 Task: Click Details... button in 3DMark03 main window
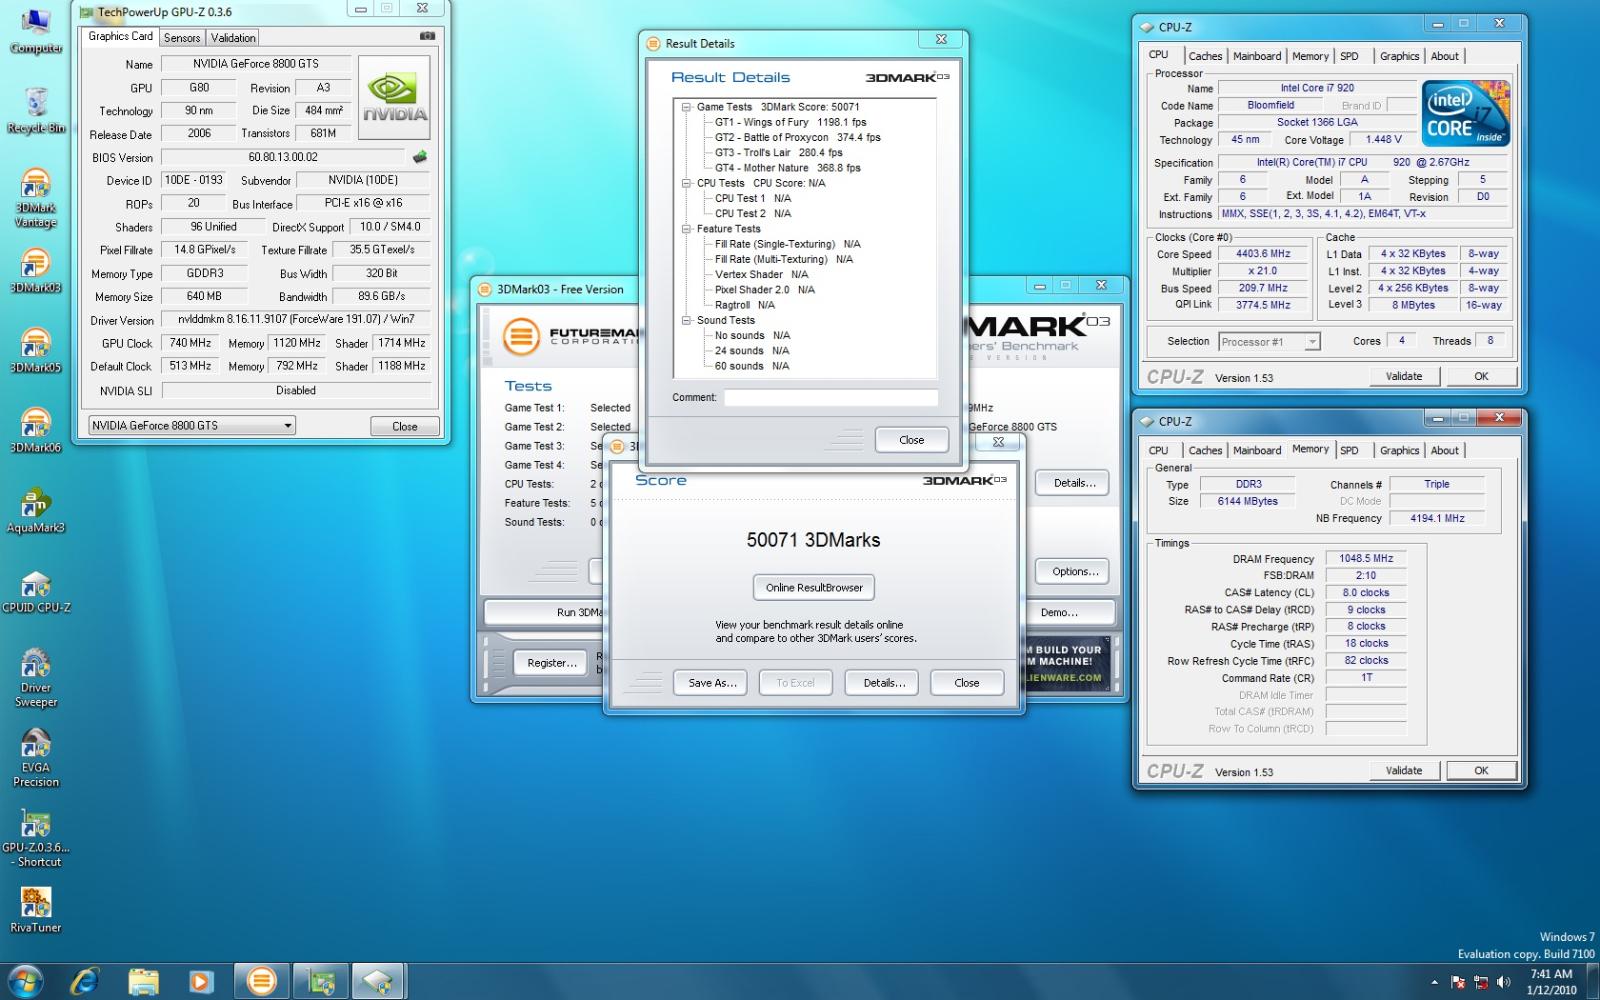tap(1074, 482)
